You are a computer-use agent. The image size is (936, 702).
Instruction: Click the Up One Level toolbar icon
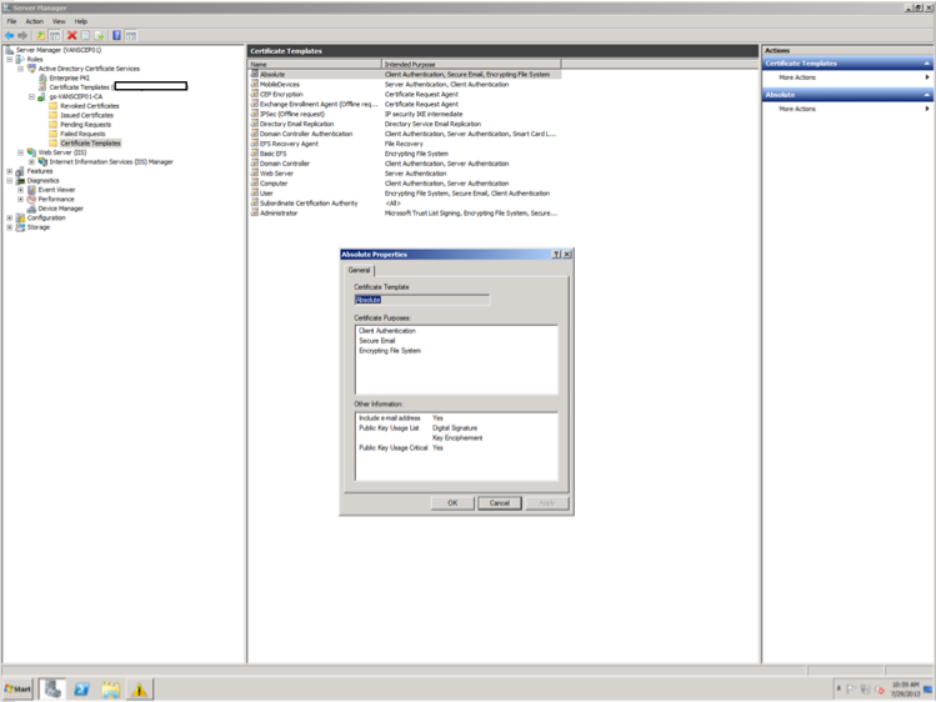coord(41,35)
